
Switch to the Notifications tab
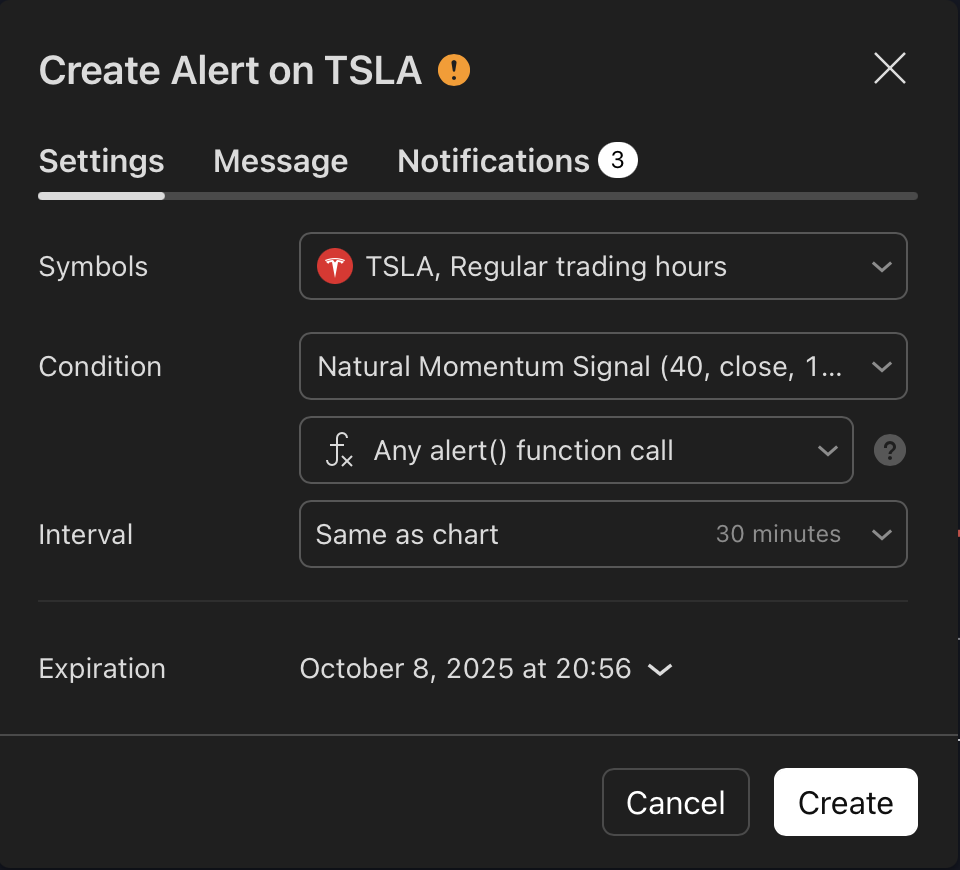click(x=493, y=162)
